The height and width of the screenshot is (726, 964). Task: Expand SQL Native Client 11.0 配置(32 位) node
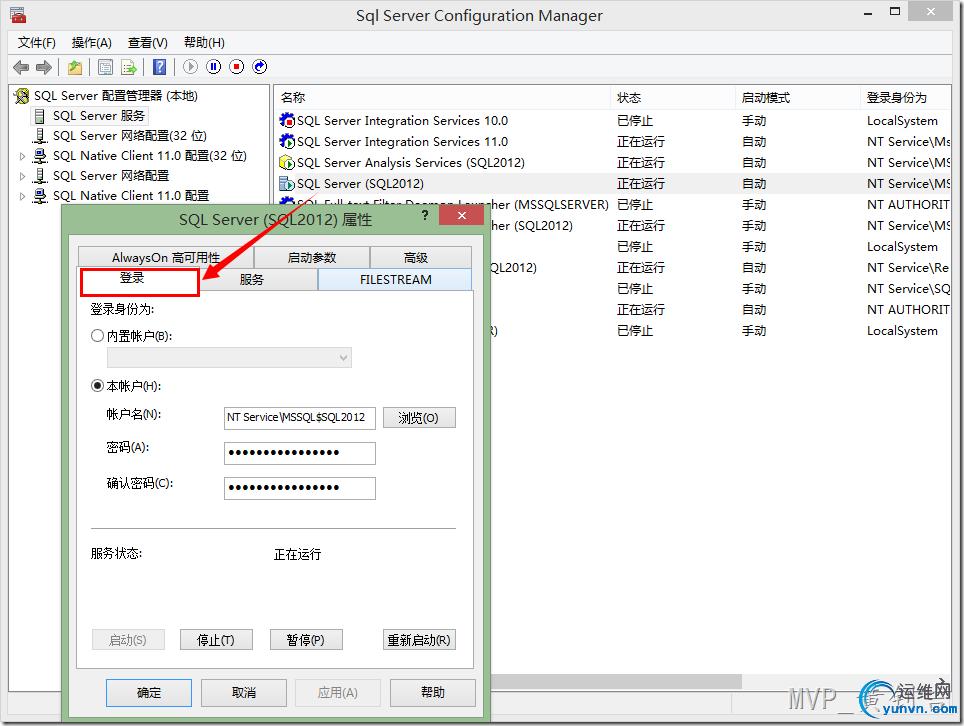pyautogui.click(x=23, y=156)
